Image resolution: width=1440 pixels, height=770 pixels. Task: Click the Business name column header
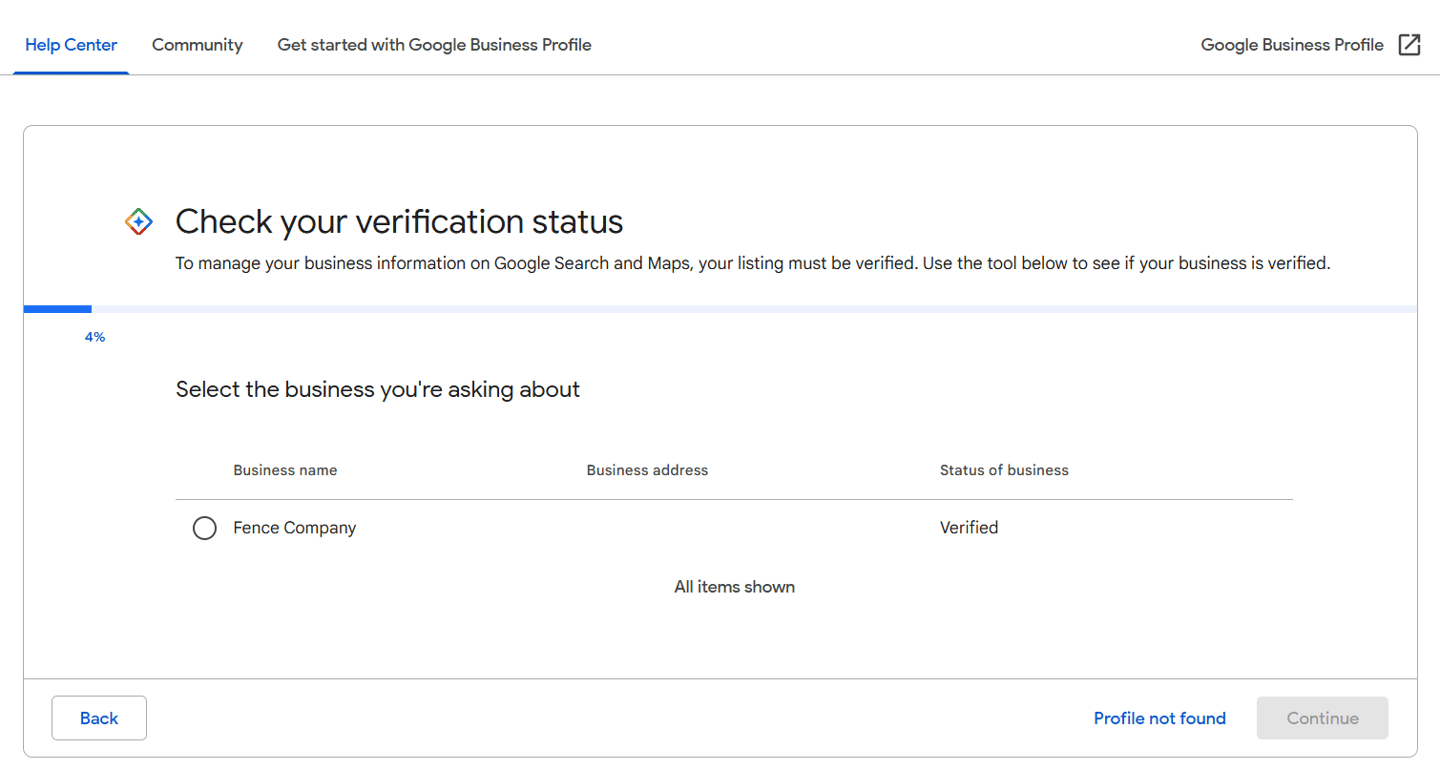[285, 470]
